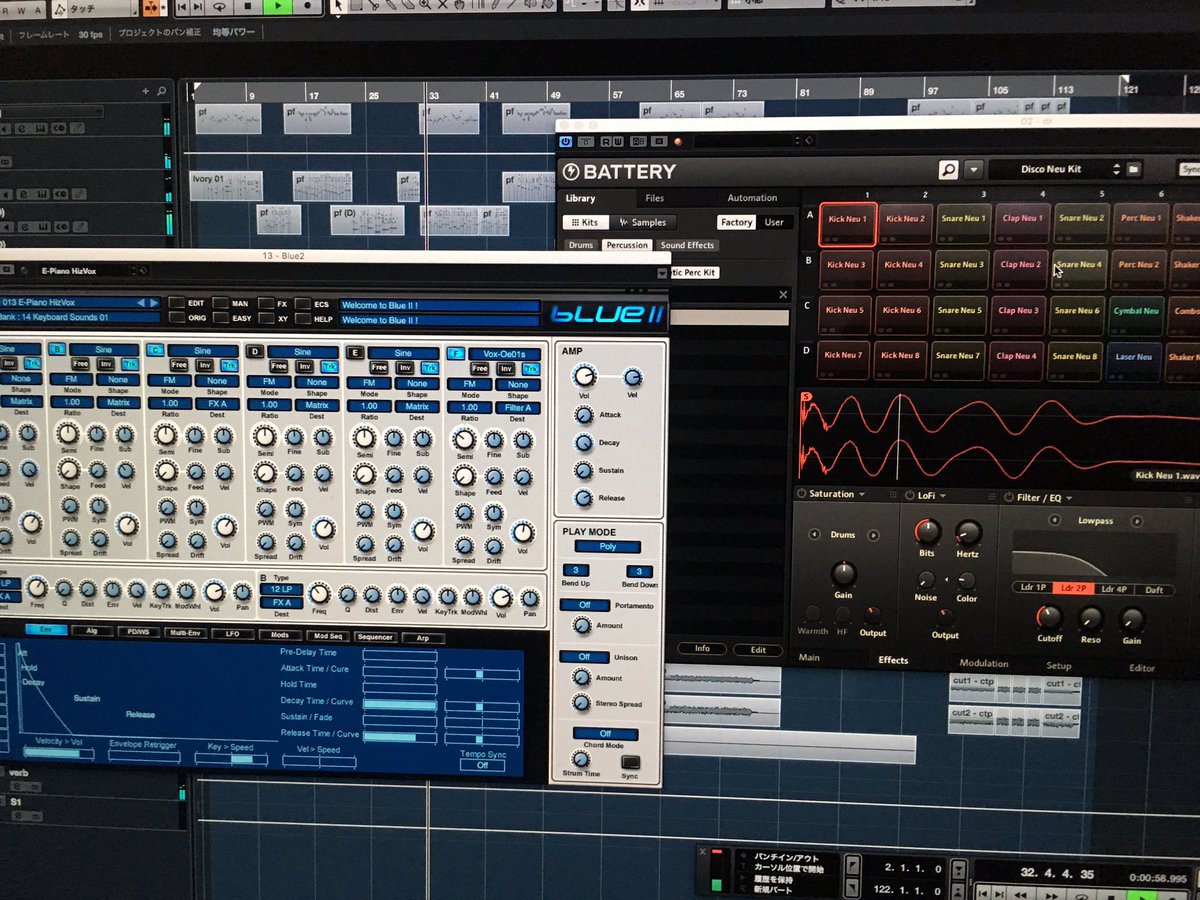
Task: Select Snare Neu 6 pad
Action: pyautogui.click(x=1078, y=316)
